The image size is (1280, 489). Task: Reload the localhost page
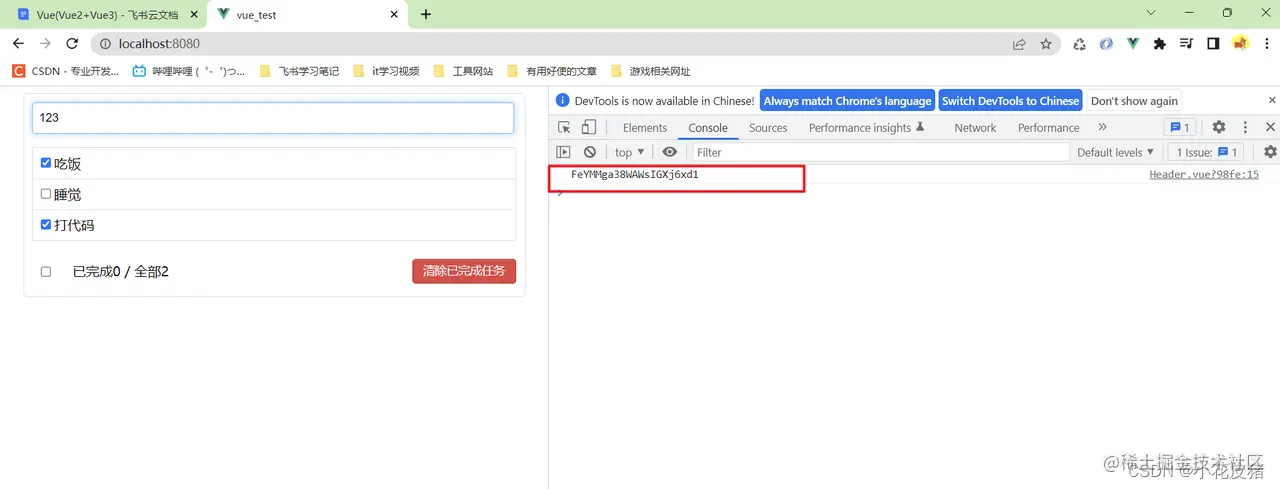(72, 44)
